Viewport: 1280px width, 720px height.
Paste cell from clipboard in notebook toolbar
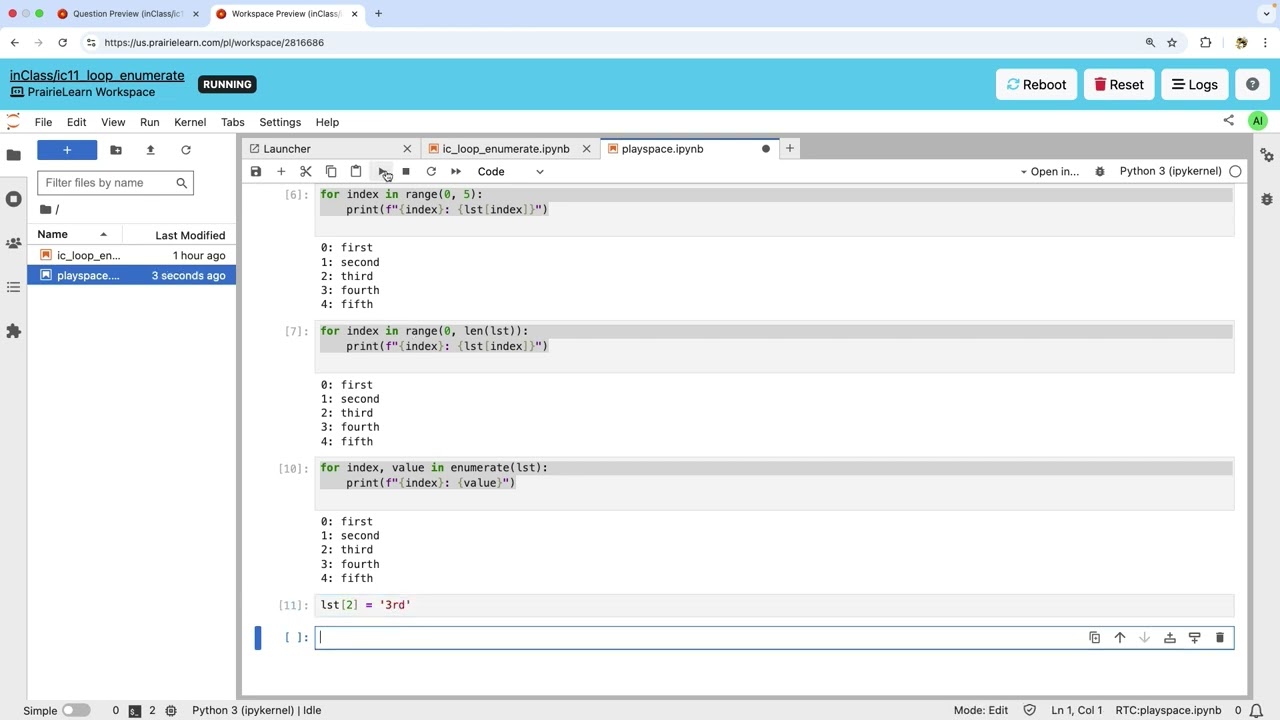tap(356, 172)
